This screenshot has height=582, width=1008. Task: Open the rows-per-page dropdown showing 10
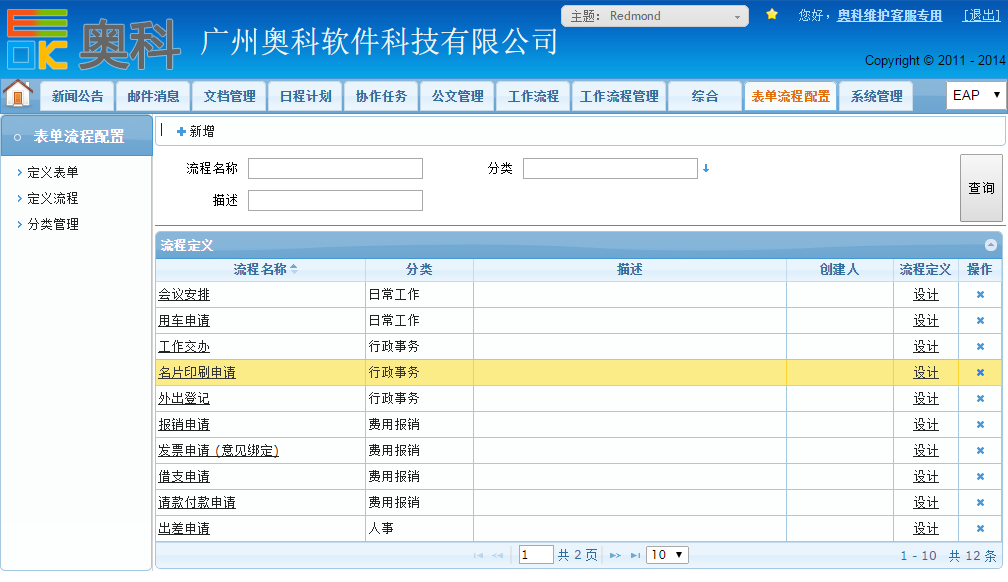667,555
